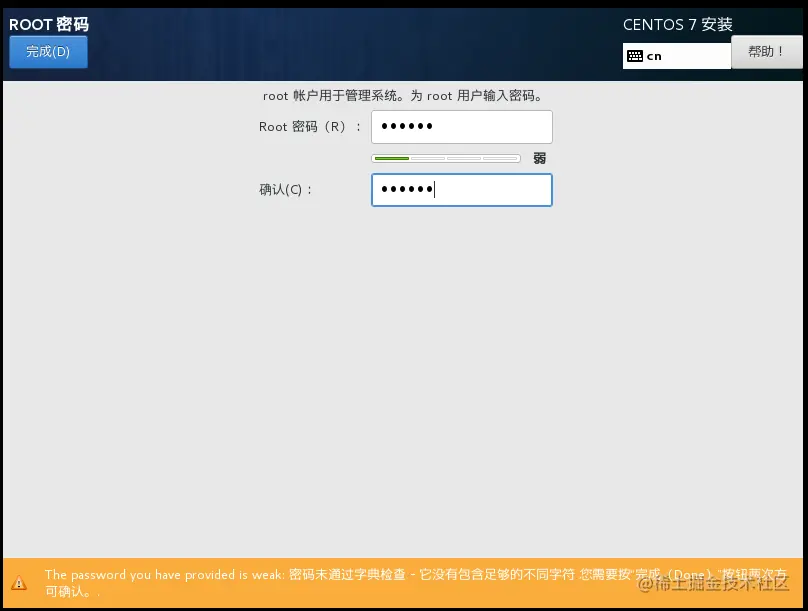Click the weak password warning message
This screenshot has height=611, width=808.
(x=416, y=583)
